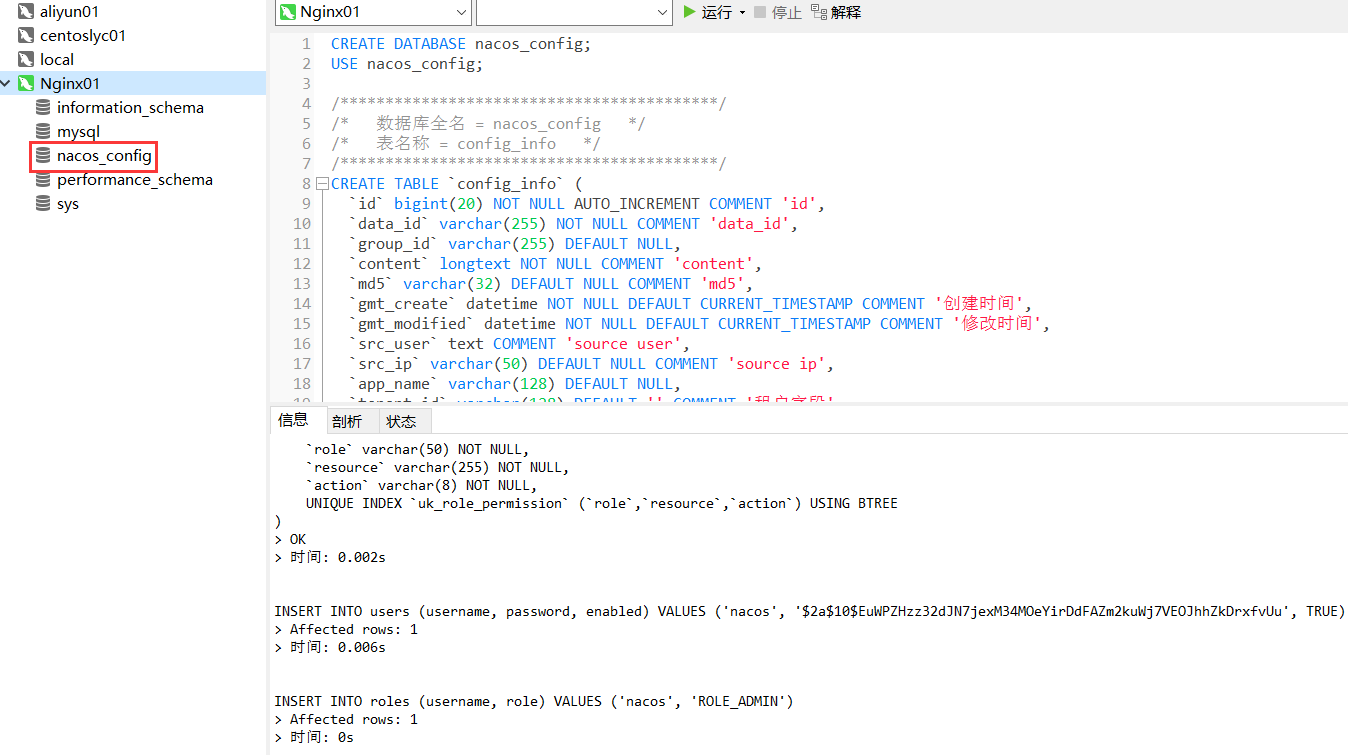Screen dimensions: 1348x755
Task: Switch to the 剖析 tab
Action: (x=347, y=421)
